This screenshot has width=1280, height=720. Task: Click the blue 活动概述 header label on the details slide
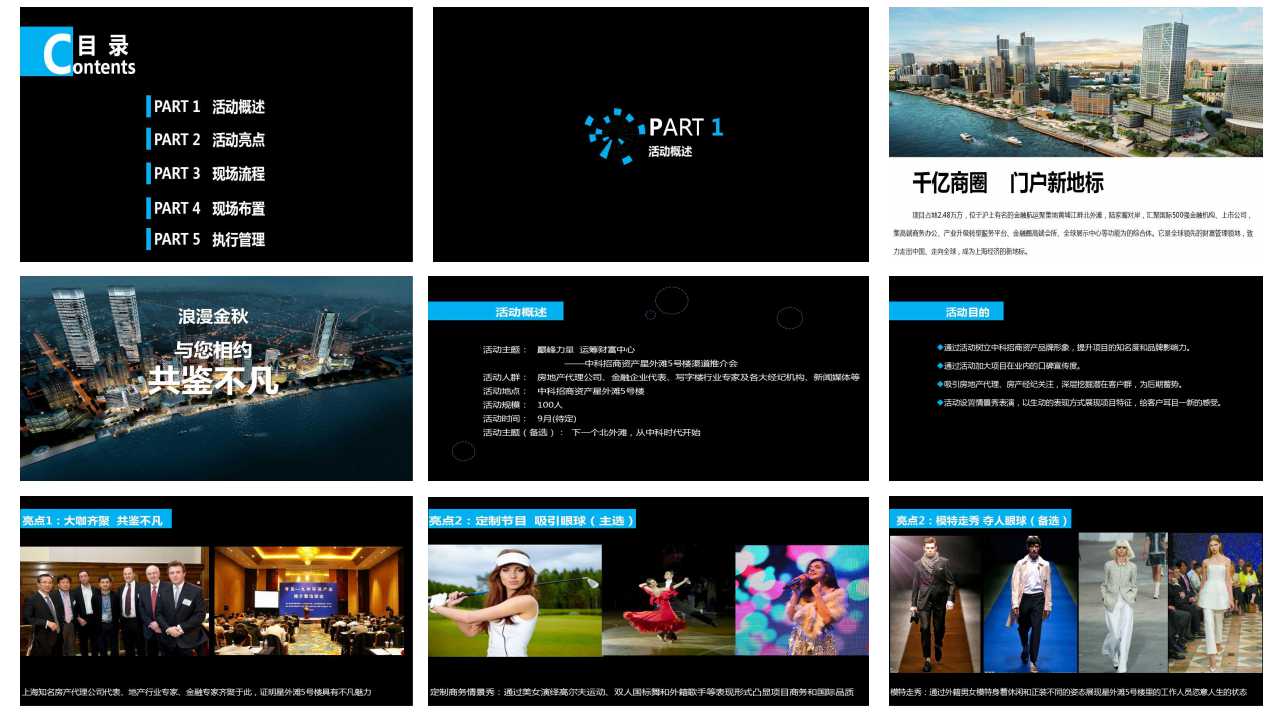coord(496,312)
